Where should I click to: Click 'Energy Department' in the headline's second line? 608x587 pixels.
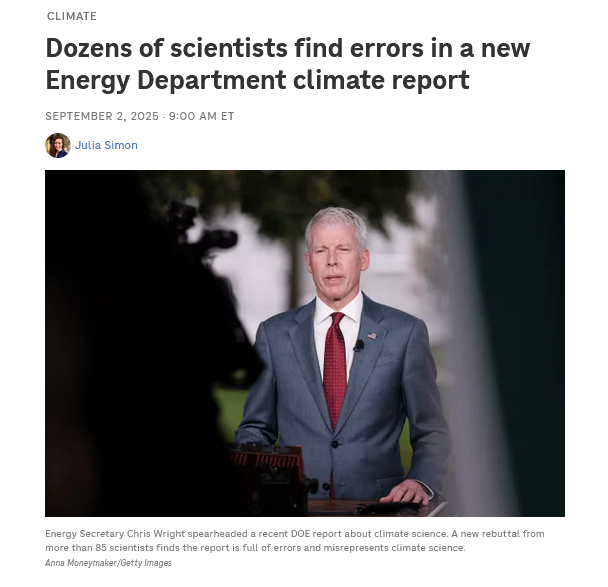click(166, 80)
